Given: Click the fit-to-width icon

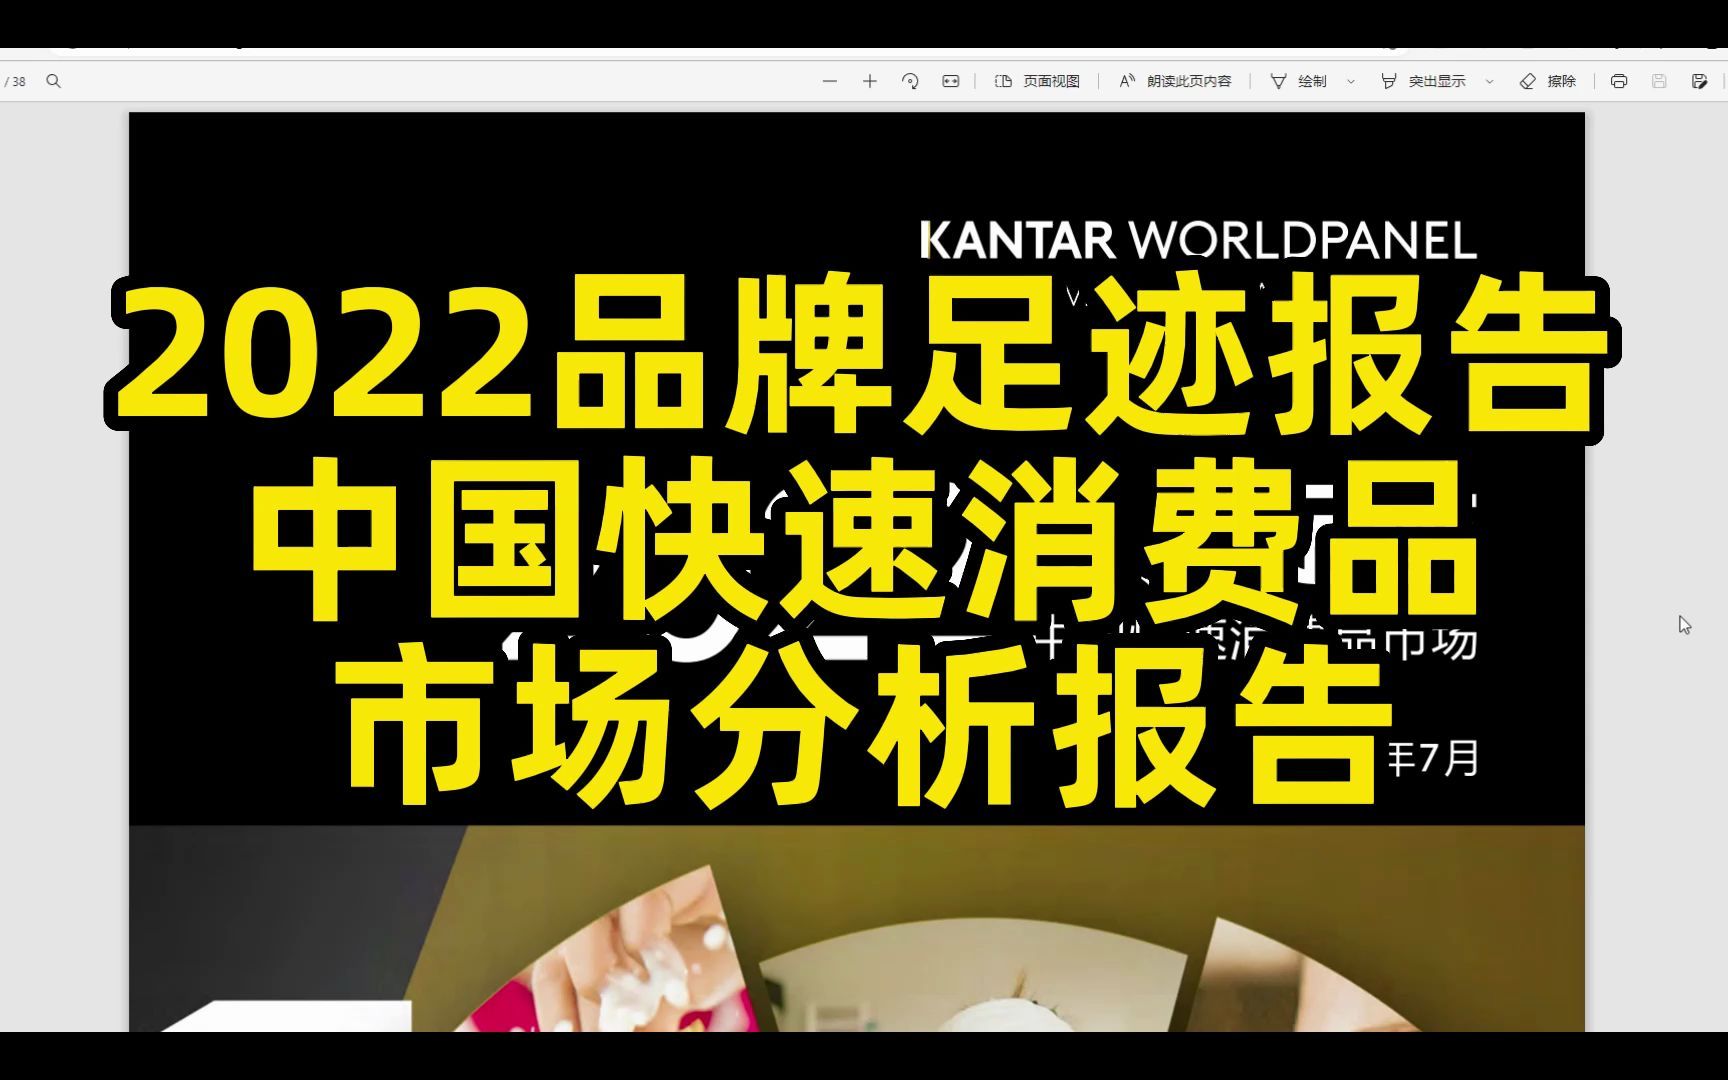Looking at the screenshot, I should [951, 81].
